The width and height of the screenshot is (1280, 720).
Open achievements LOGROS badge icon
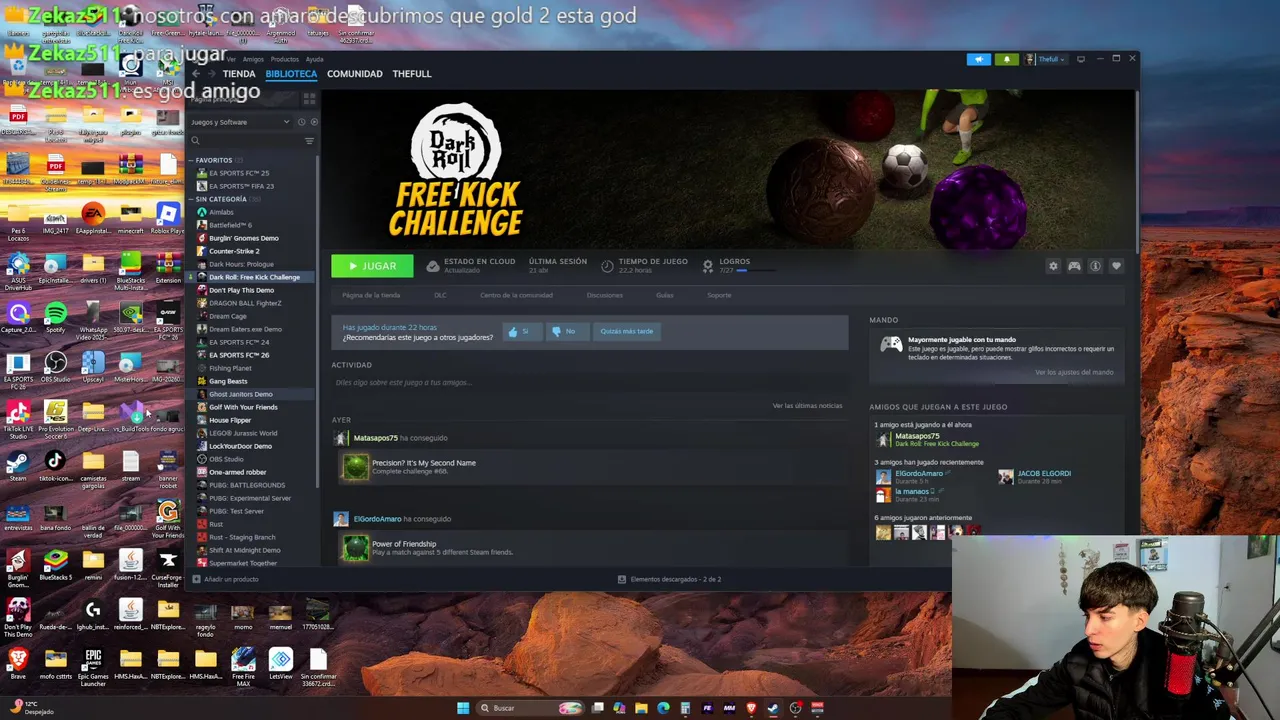pyautogui.click(x=708, y=266)
